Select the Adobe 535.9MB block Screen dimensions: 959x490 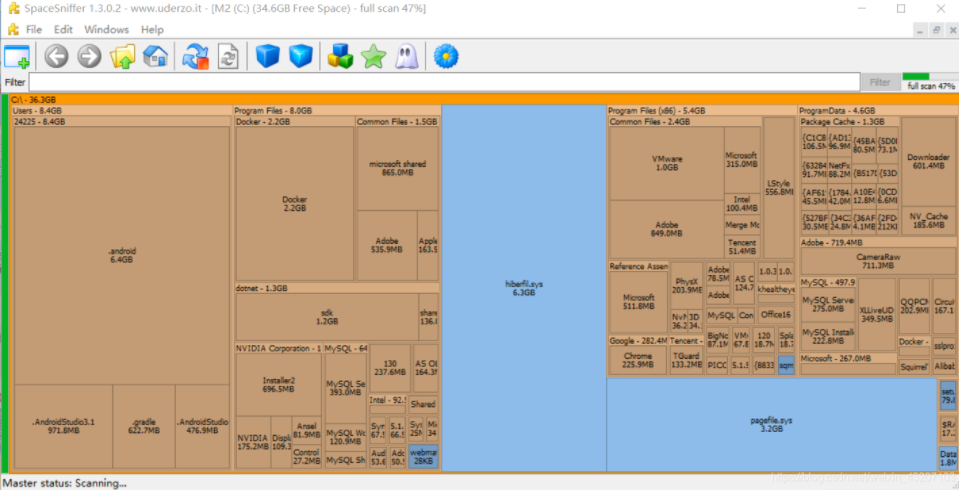click(387, 245)
